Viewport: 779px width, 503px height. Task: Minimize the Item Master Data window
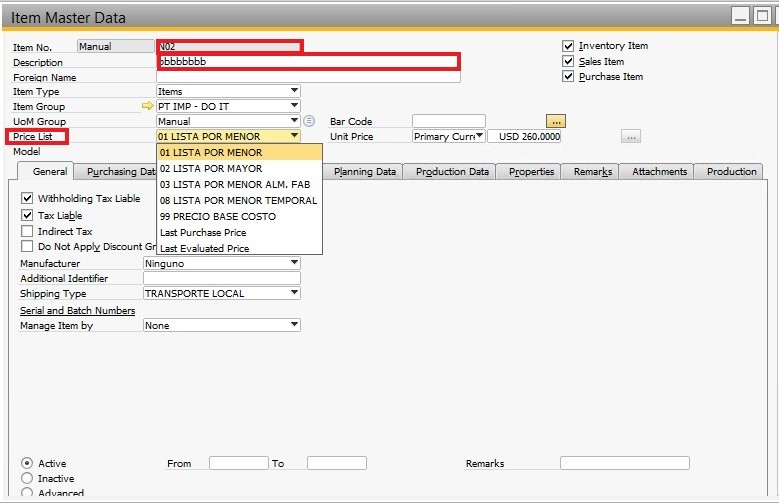(739, 16)
